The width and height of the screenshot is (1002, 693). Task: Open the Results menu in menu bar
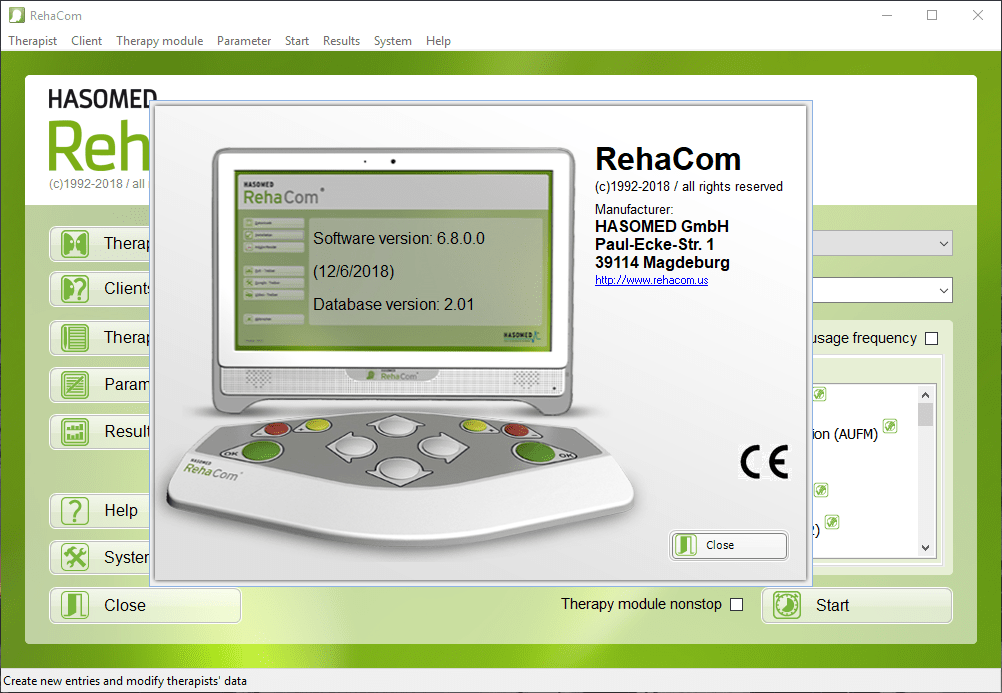(341, 41)
